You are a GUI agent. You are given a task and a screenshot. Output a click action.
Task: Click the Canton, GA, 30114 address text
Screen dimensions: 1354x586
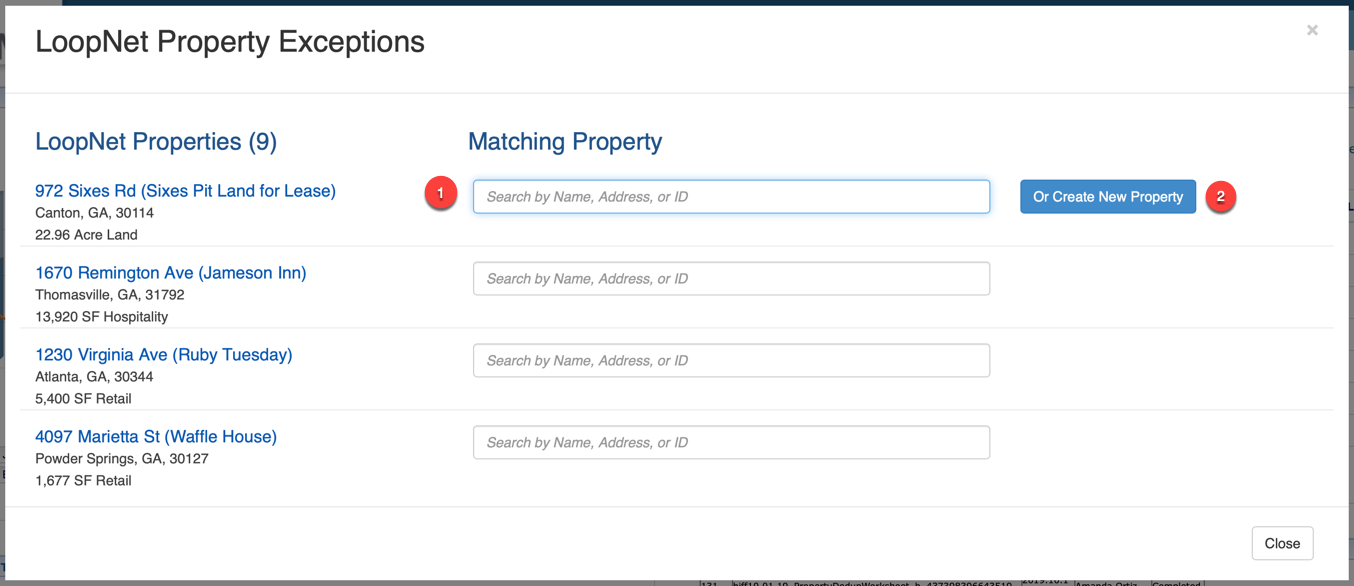click(94, 213)
